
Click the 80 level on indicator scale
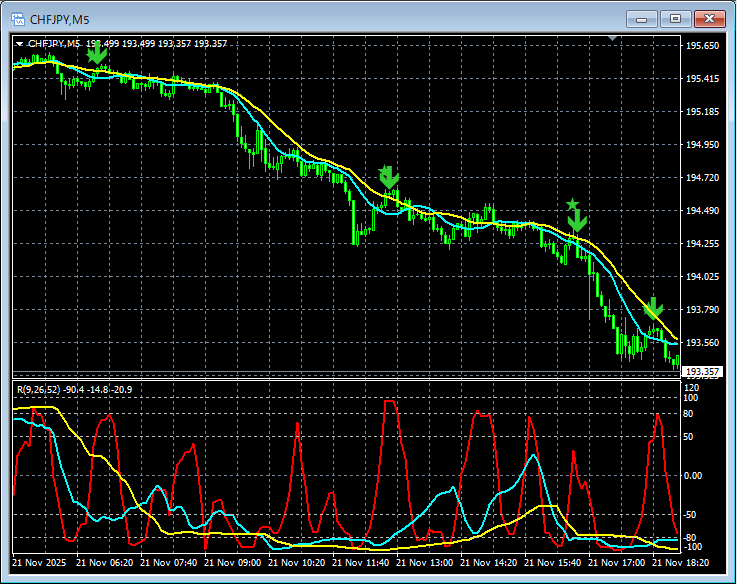pos(689,413)
